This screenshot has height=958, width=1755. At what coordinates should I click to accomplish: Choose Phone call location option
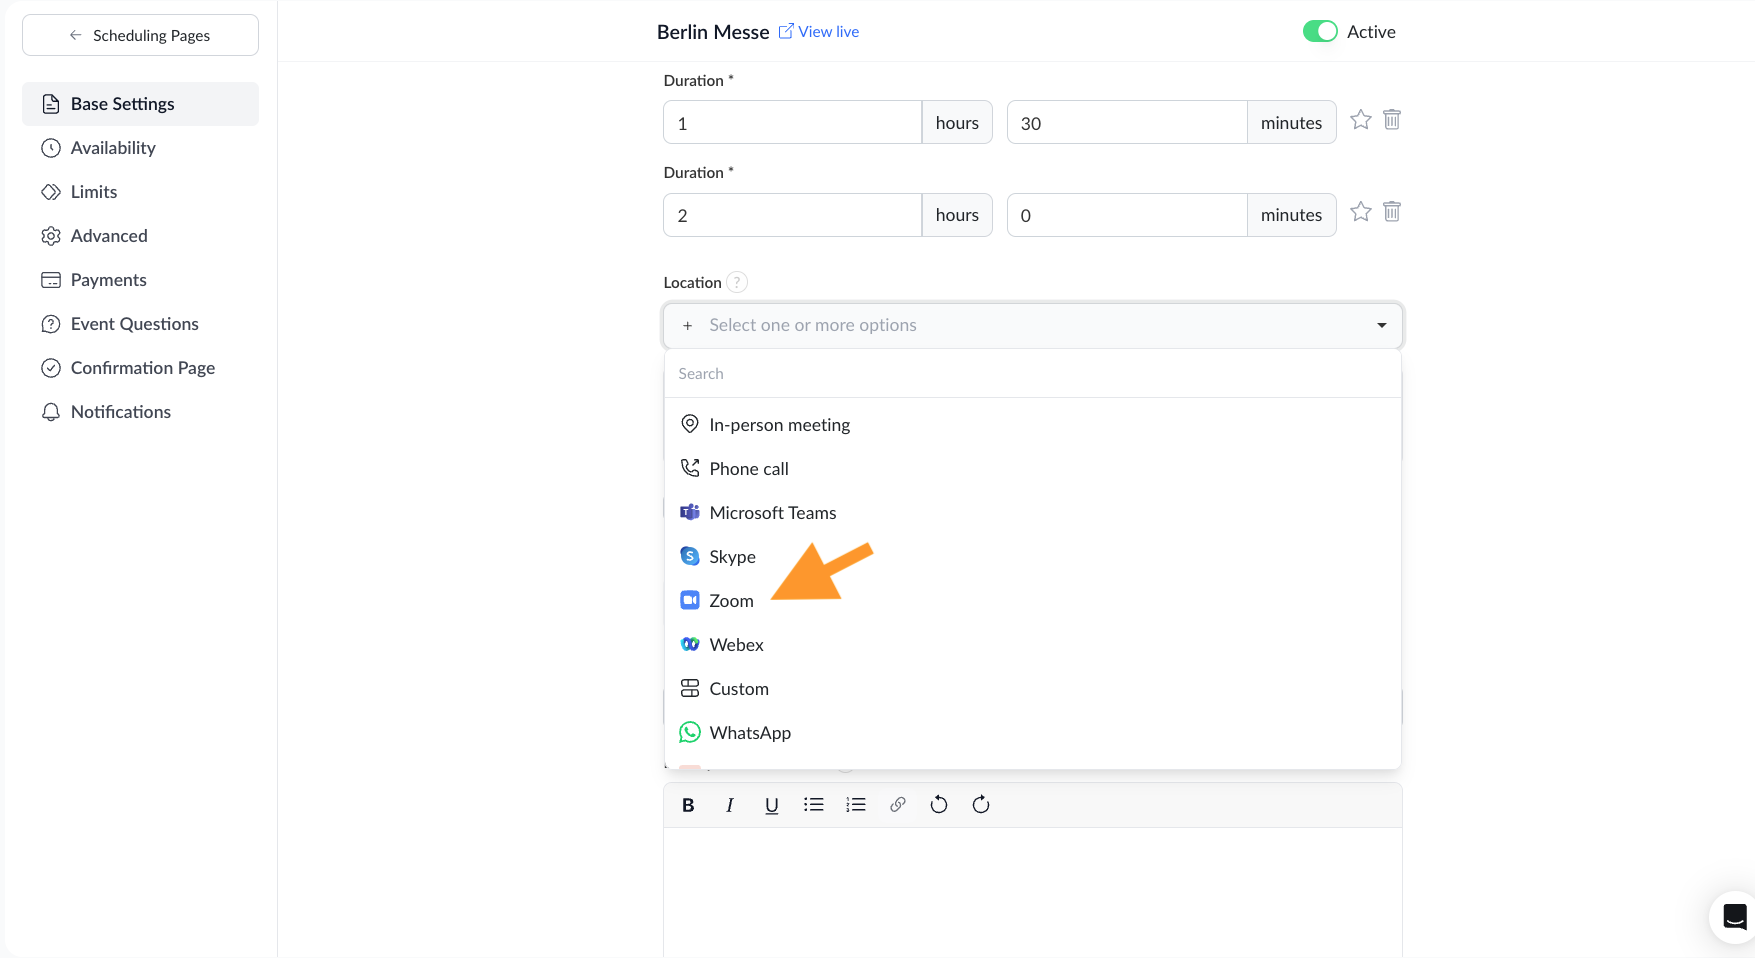1032,469
